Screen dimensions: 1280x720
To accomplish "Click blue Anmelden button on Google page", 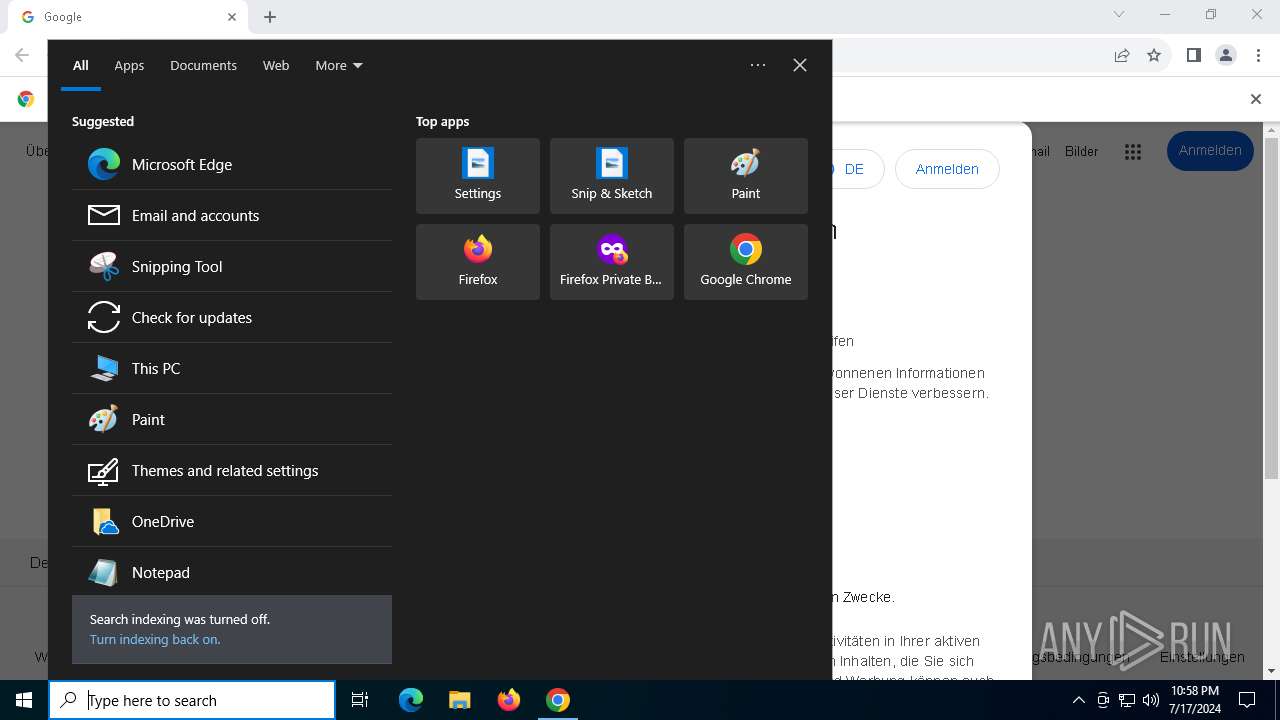I will click(1210, 151).
